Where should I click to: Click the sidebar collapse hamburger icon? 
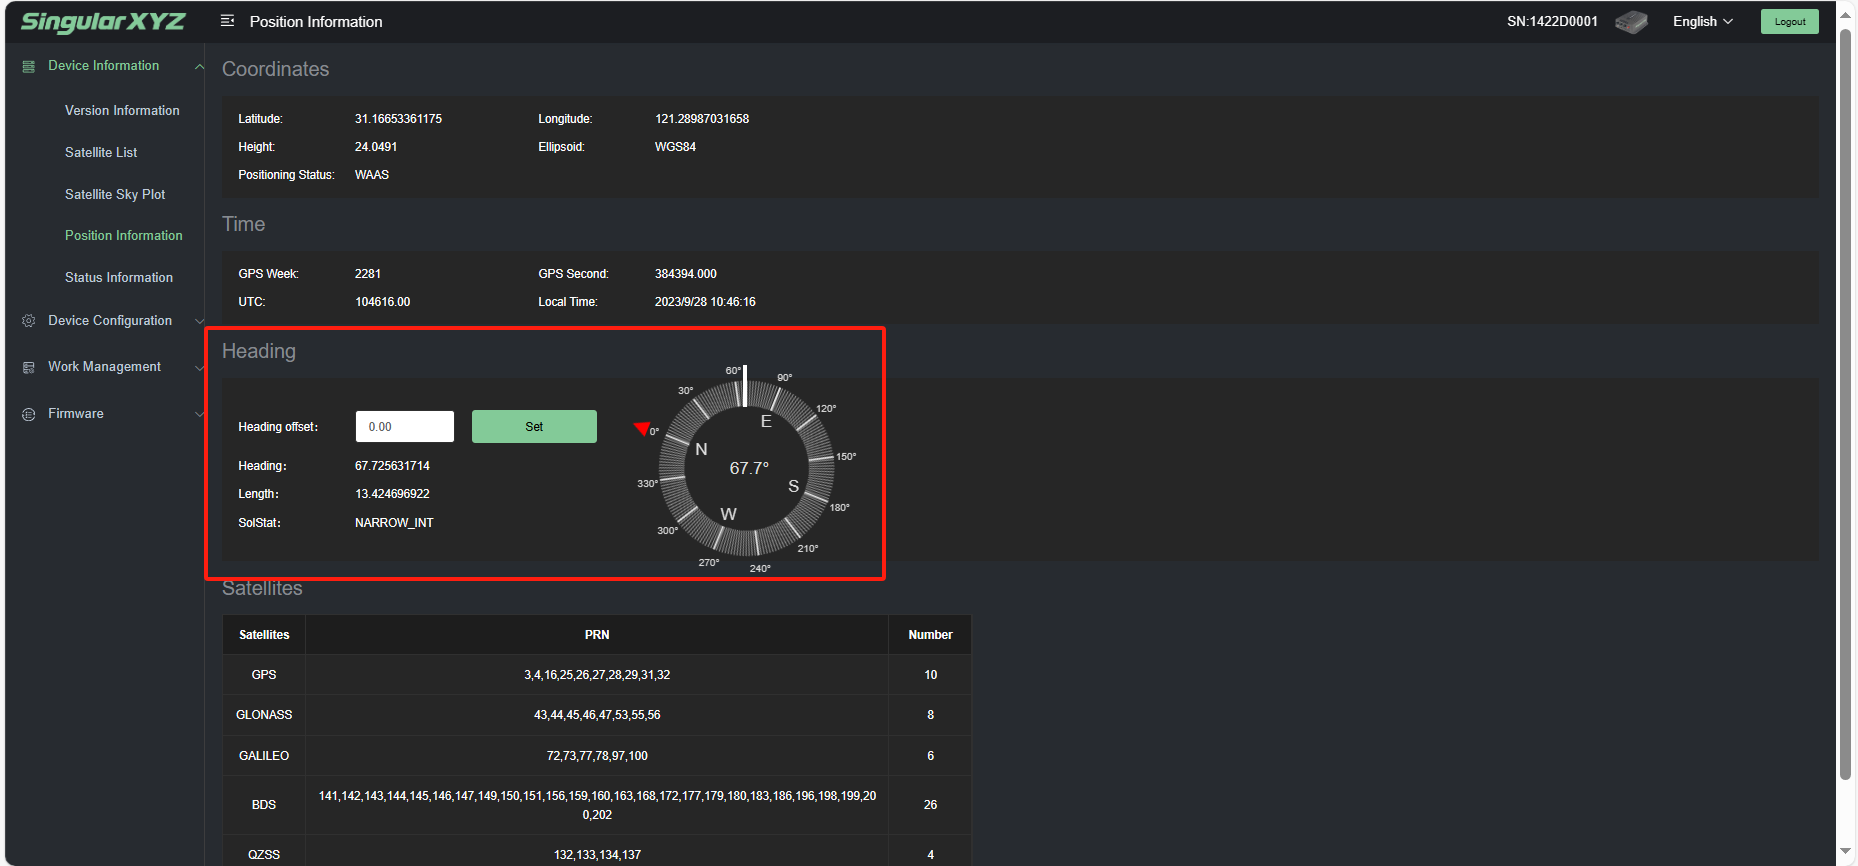(228, 21)
